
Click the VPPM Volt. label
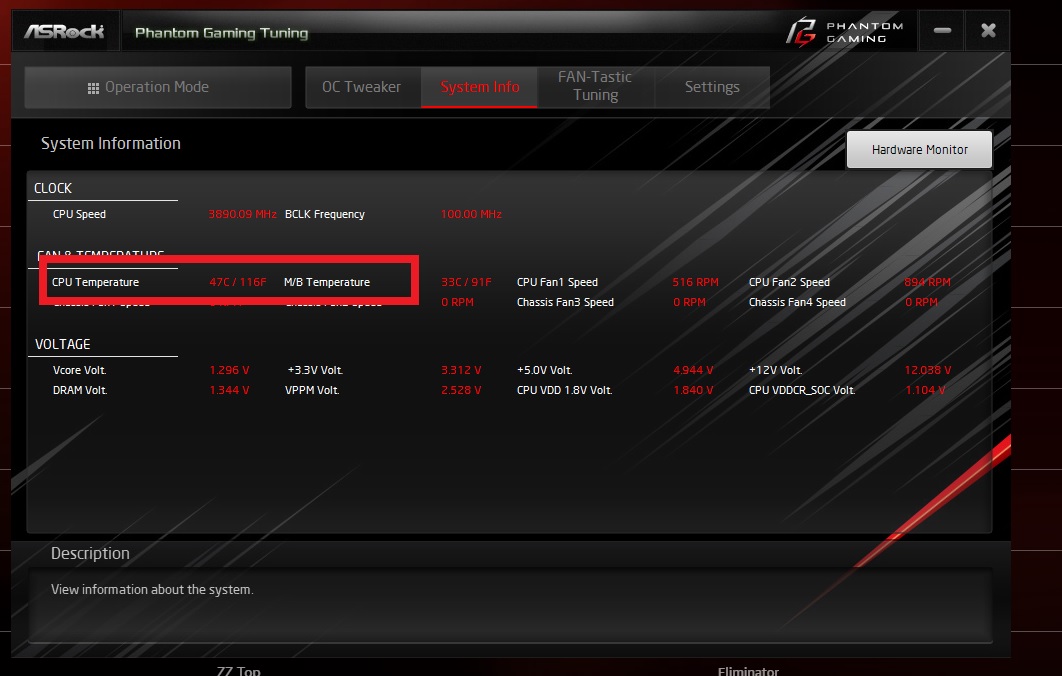(312, 390)
